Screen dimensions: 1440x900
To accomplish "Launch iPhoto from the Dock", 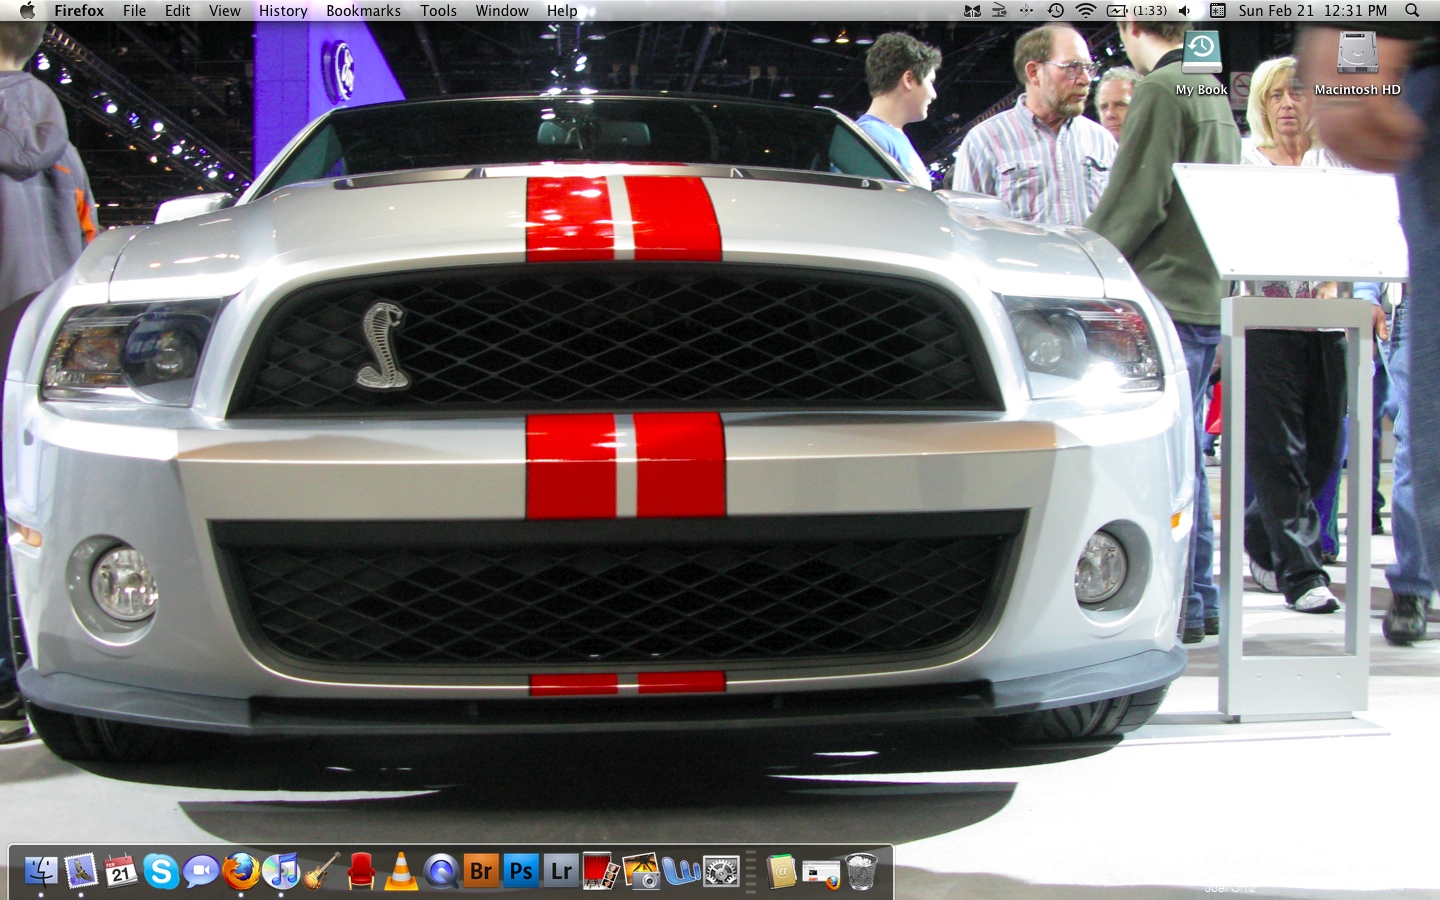I will [641, 872].
